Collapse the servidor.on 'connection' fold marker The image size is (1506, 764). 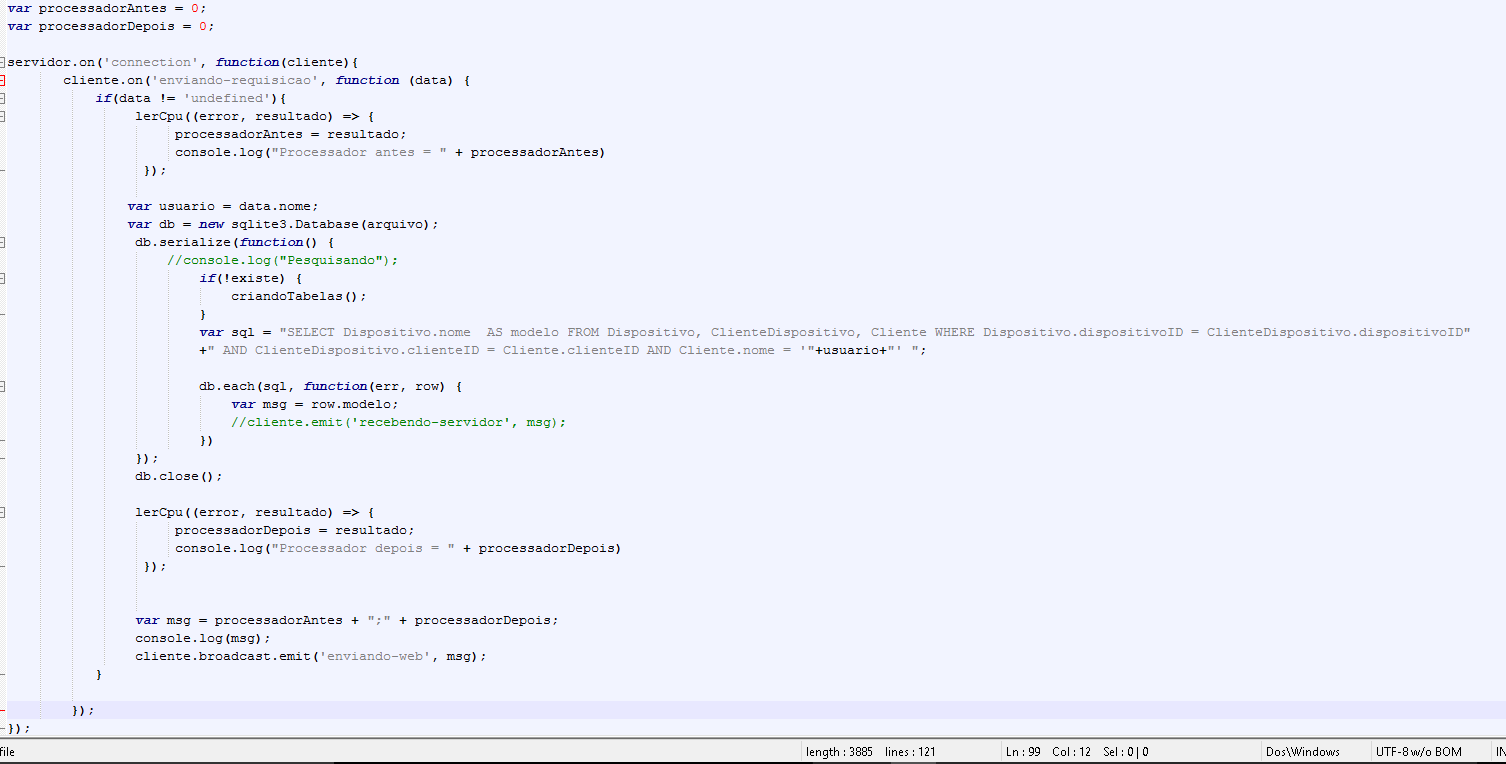coord(3,62)
